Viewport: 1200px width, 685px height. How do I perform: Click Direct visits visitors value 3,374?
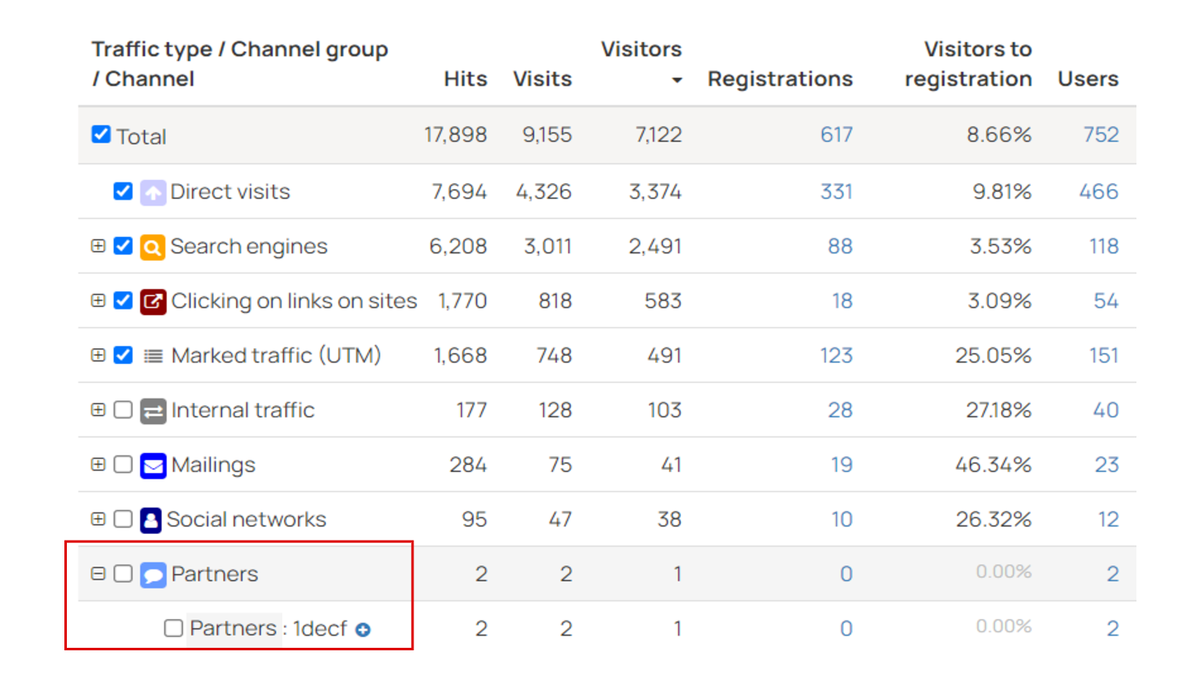pos(656,192)
